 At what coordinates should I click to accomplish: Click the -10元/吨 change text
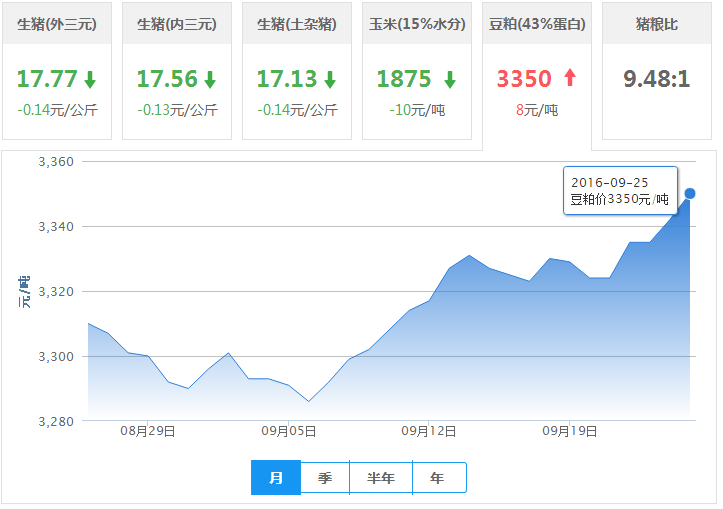[417, 110]
